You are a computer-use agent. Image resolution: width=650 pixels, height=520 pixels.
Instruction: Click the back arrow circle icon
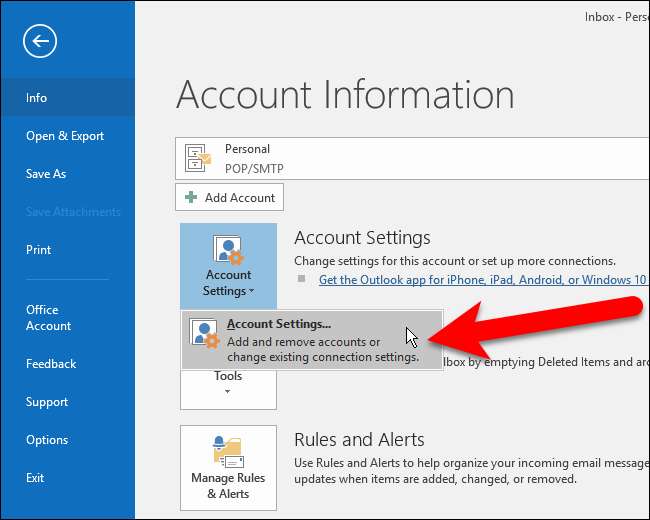[x=41, y=41]
